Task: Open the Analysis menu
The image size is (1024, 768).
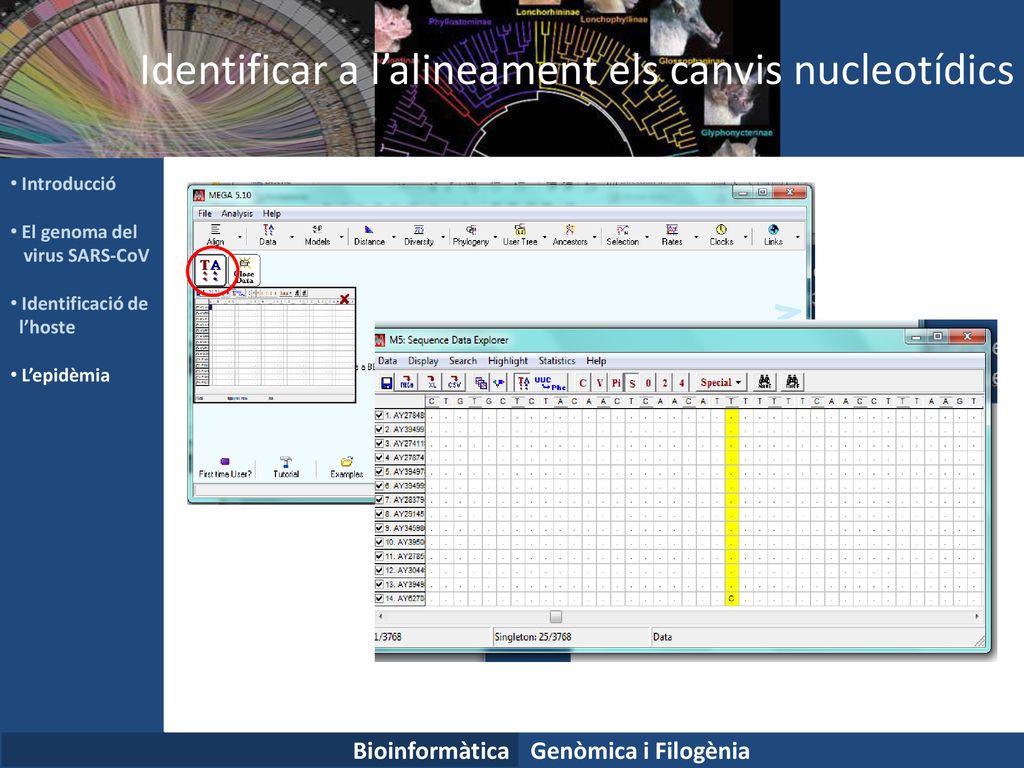Action: click(x=237, y=214)
